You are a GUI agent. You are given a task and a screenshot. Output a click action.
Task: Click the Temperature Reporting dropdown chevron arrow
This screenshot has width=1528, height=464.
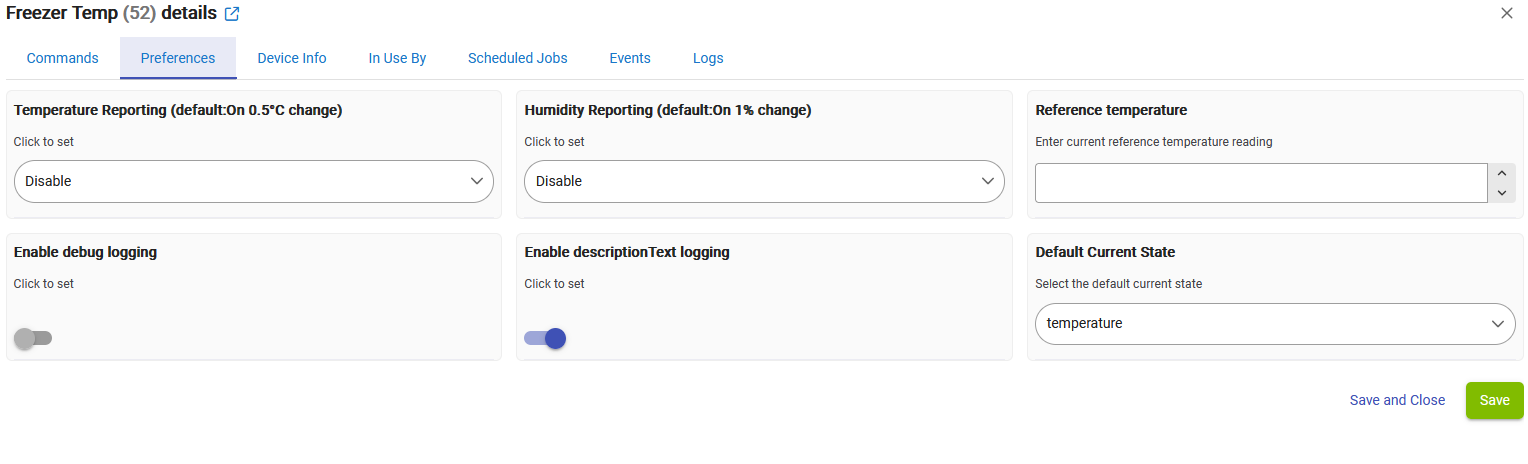pyautogui.click(x=477, y=181)
